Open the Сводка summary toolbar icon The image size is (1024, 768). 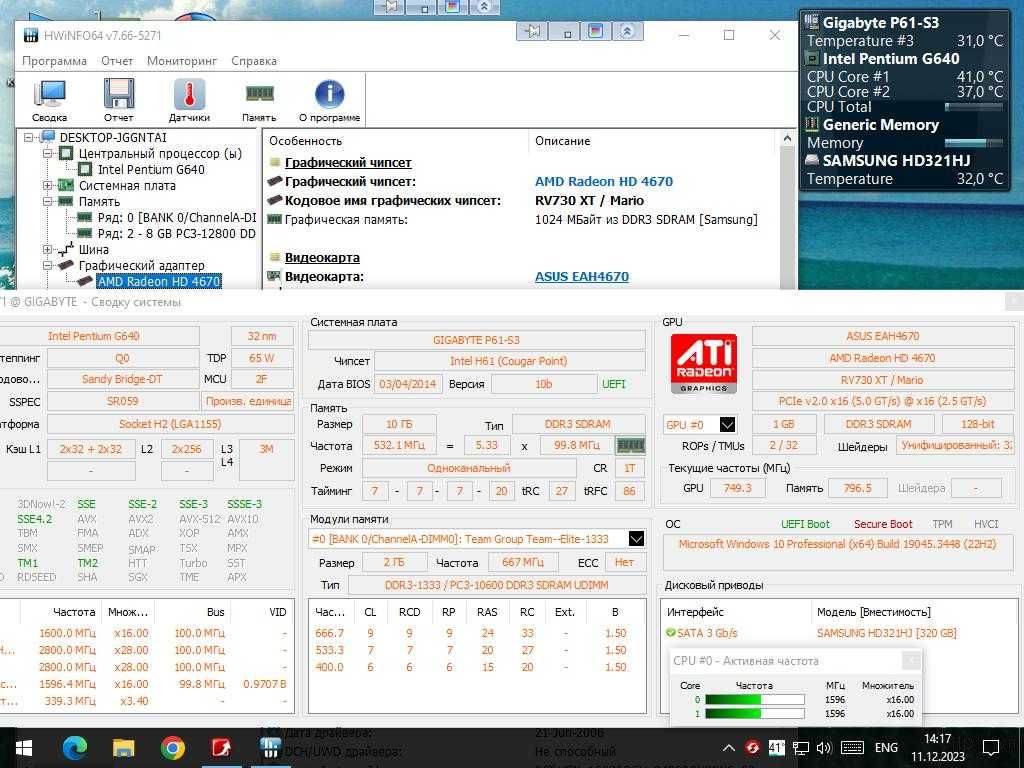pyautogui.click(x=50, y=99)
